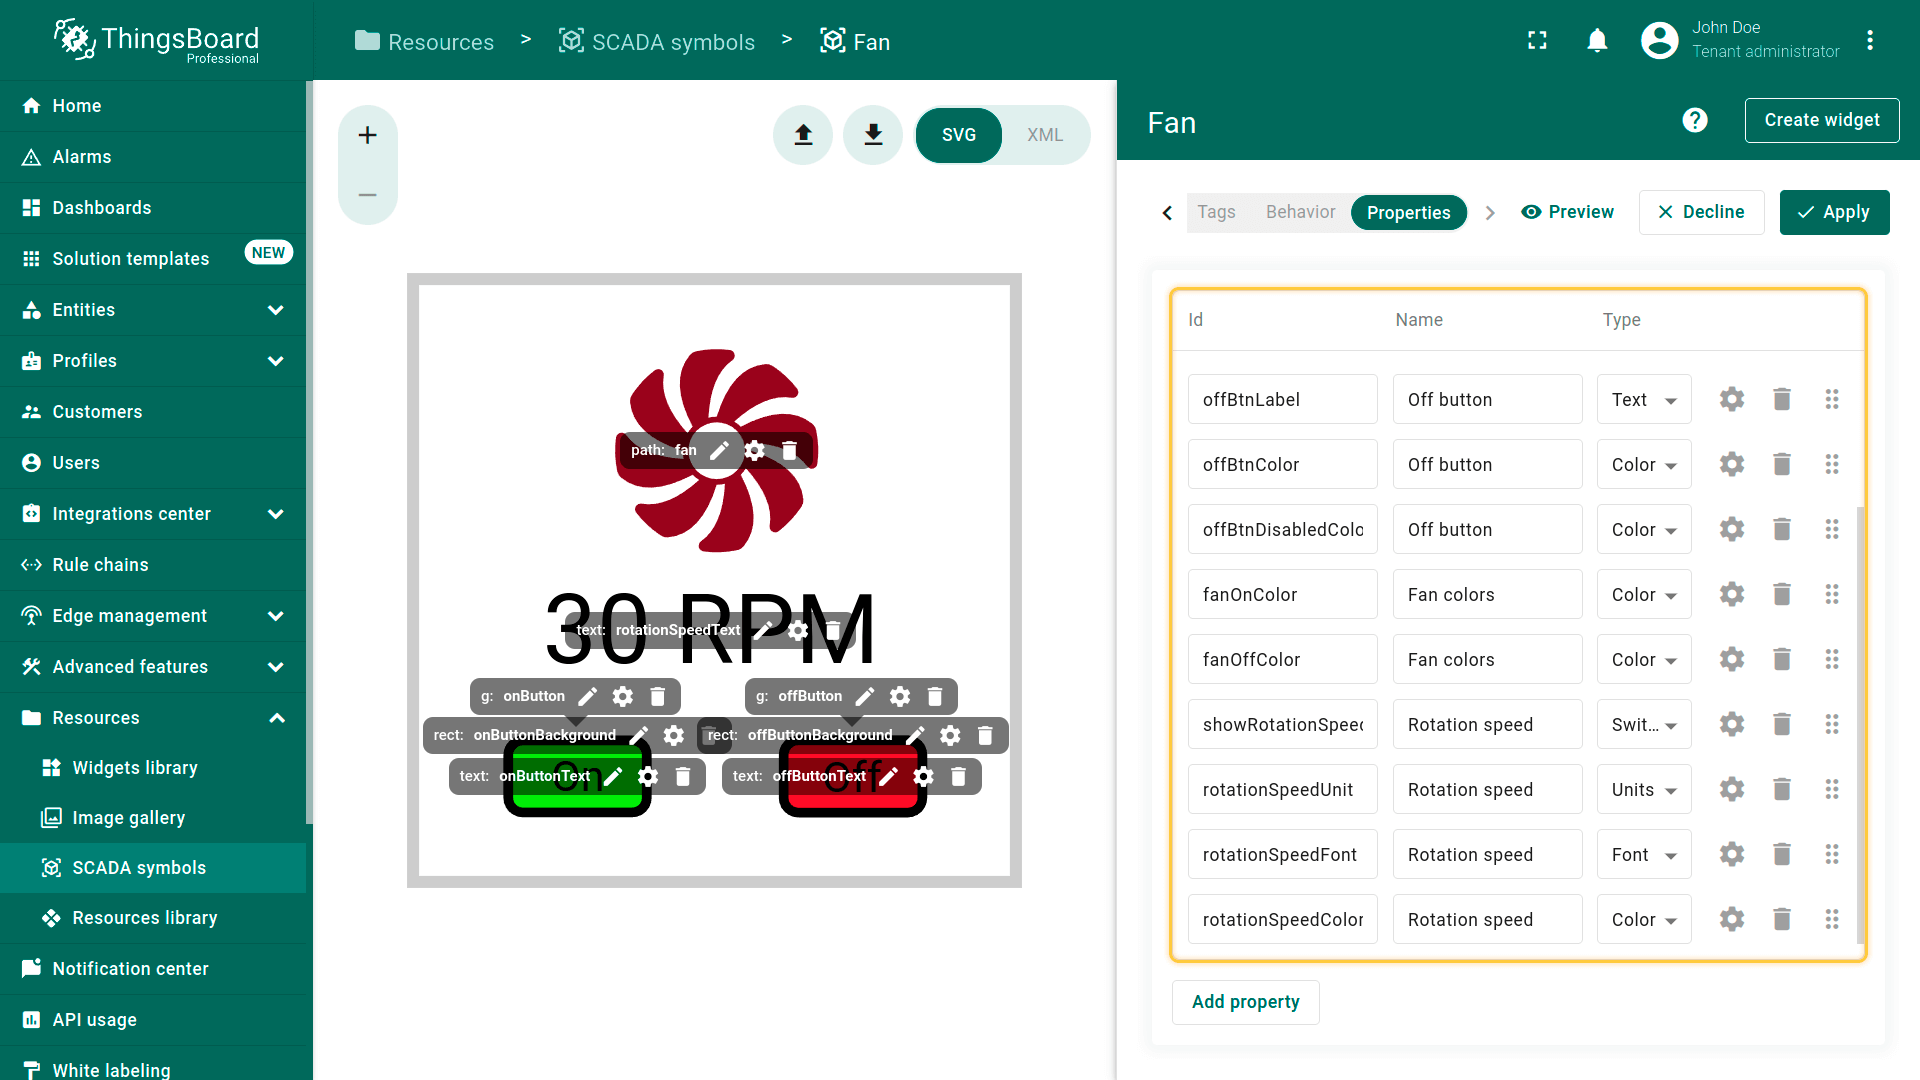Toggle fullscreen mode icon
Image resolution: width=1920 pixels, height=1080 pixels.
point(1537,41)
